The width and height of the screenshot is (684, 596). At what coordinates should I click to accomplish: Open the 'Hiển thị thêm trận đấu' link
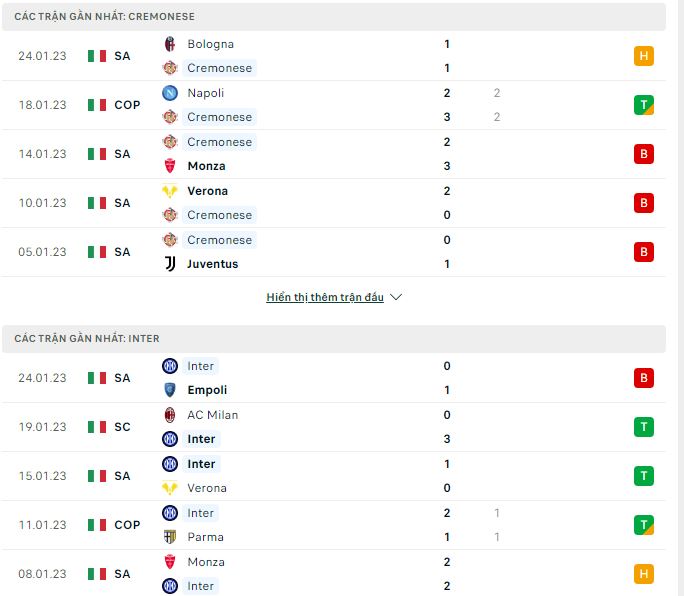click(325, 297)
